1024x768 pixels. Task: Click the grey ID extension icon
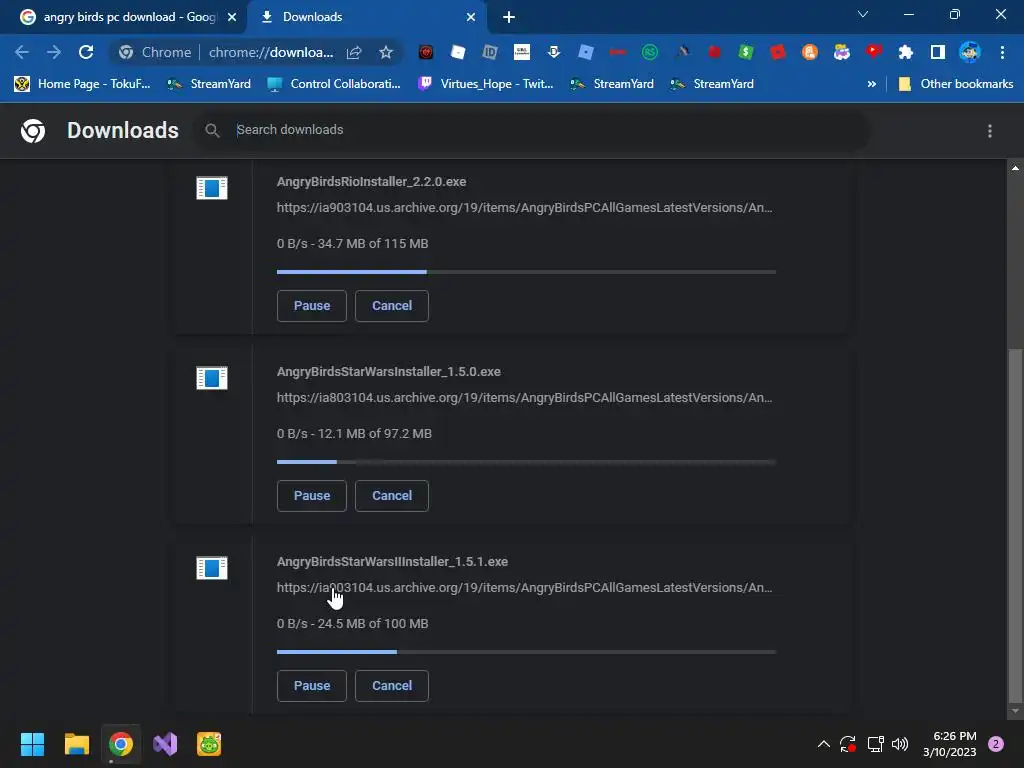pos(490,52)
